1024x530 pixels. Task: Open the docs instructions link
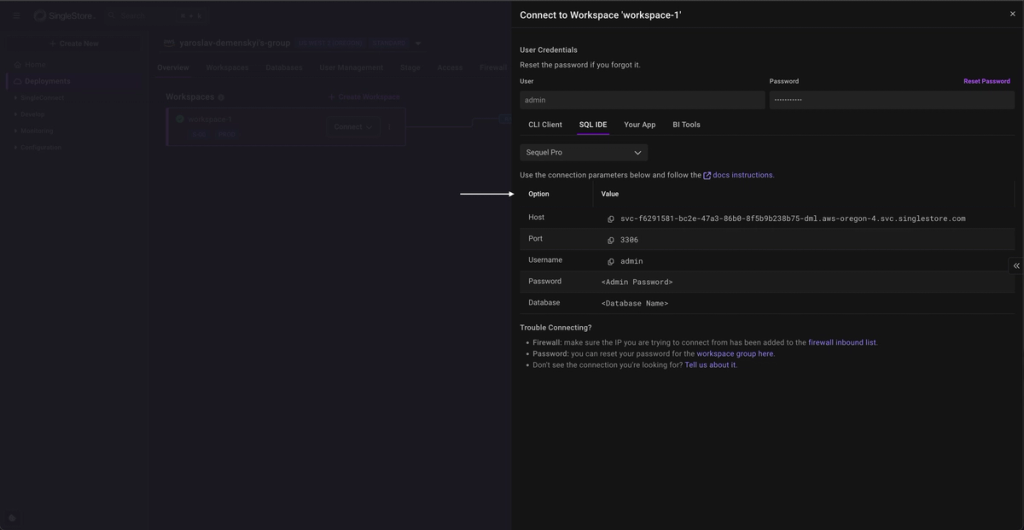[743, 176]
